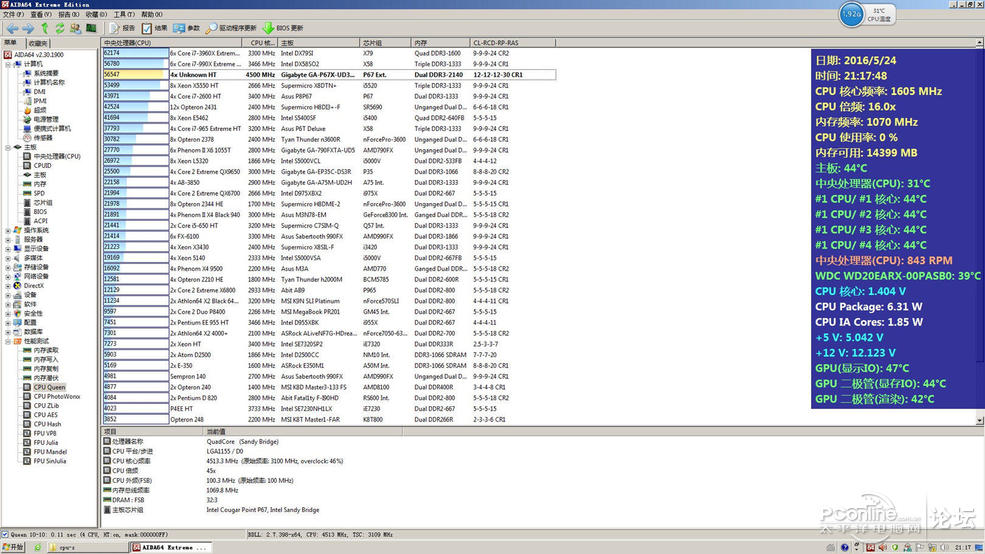Collapse the 计算机 tree node
The height and width of the screenshot is (554, 985).
coord(8,64)
